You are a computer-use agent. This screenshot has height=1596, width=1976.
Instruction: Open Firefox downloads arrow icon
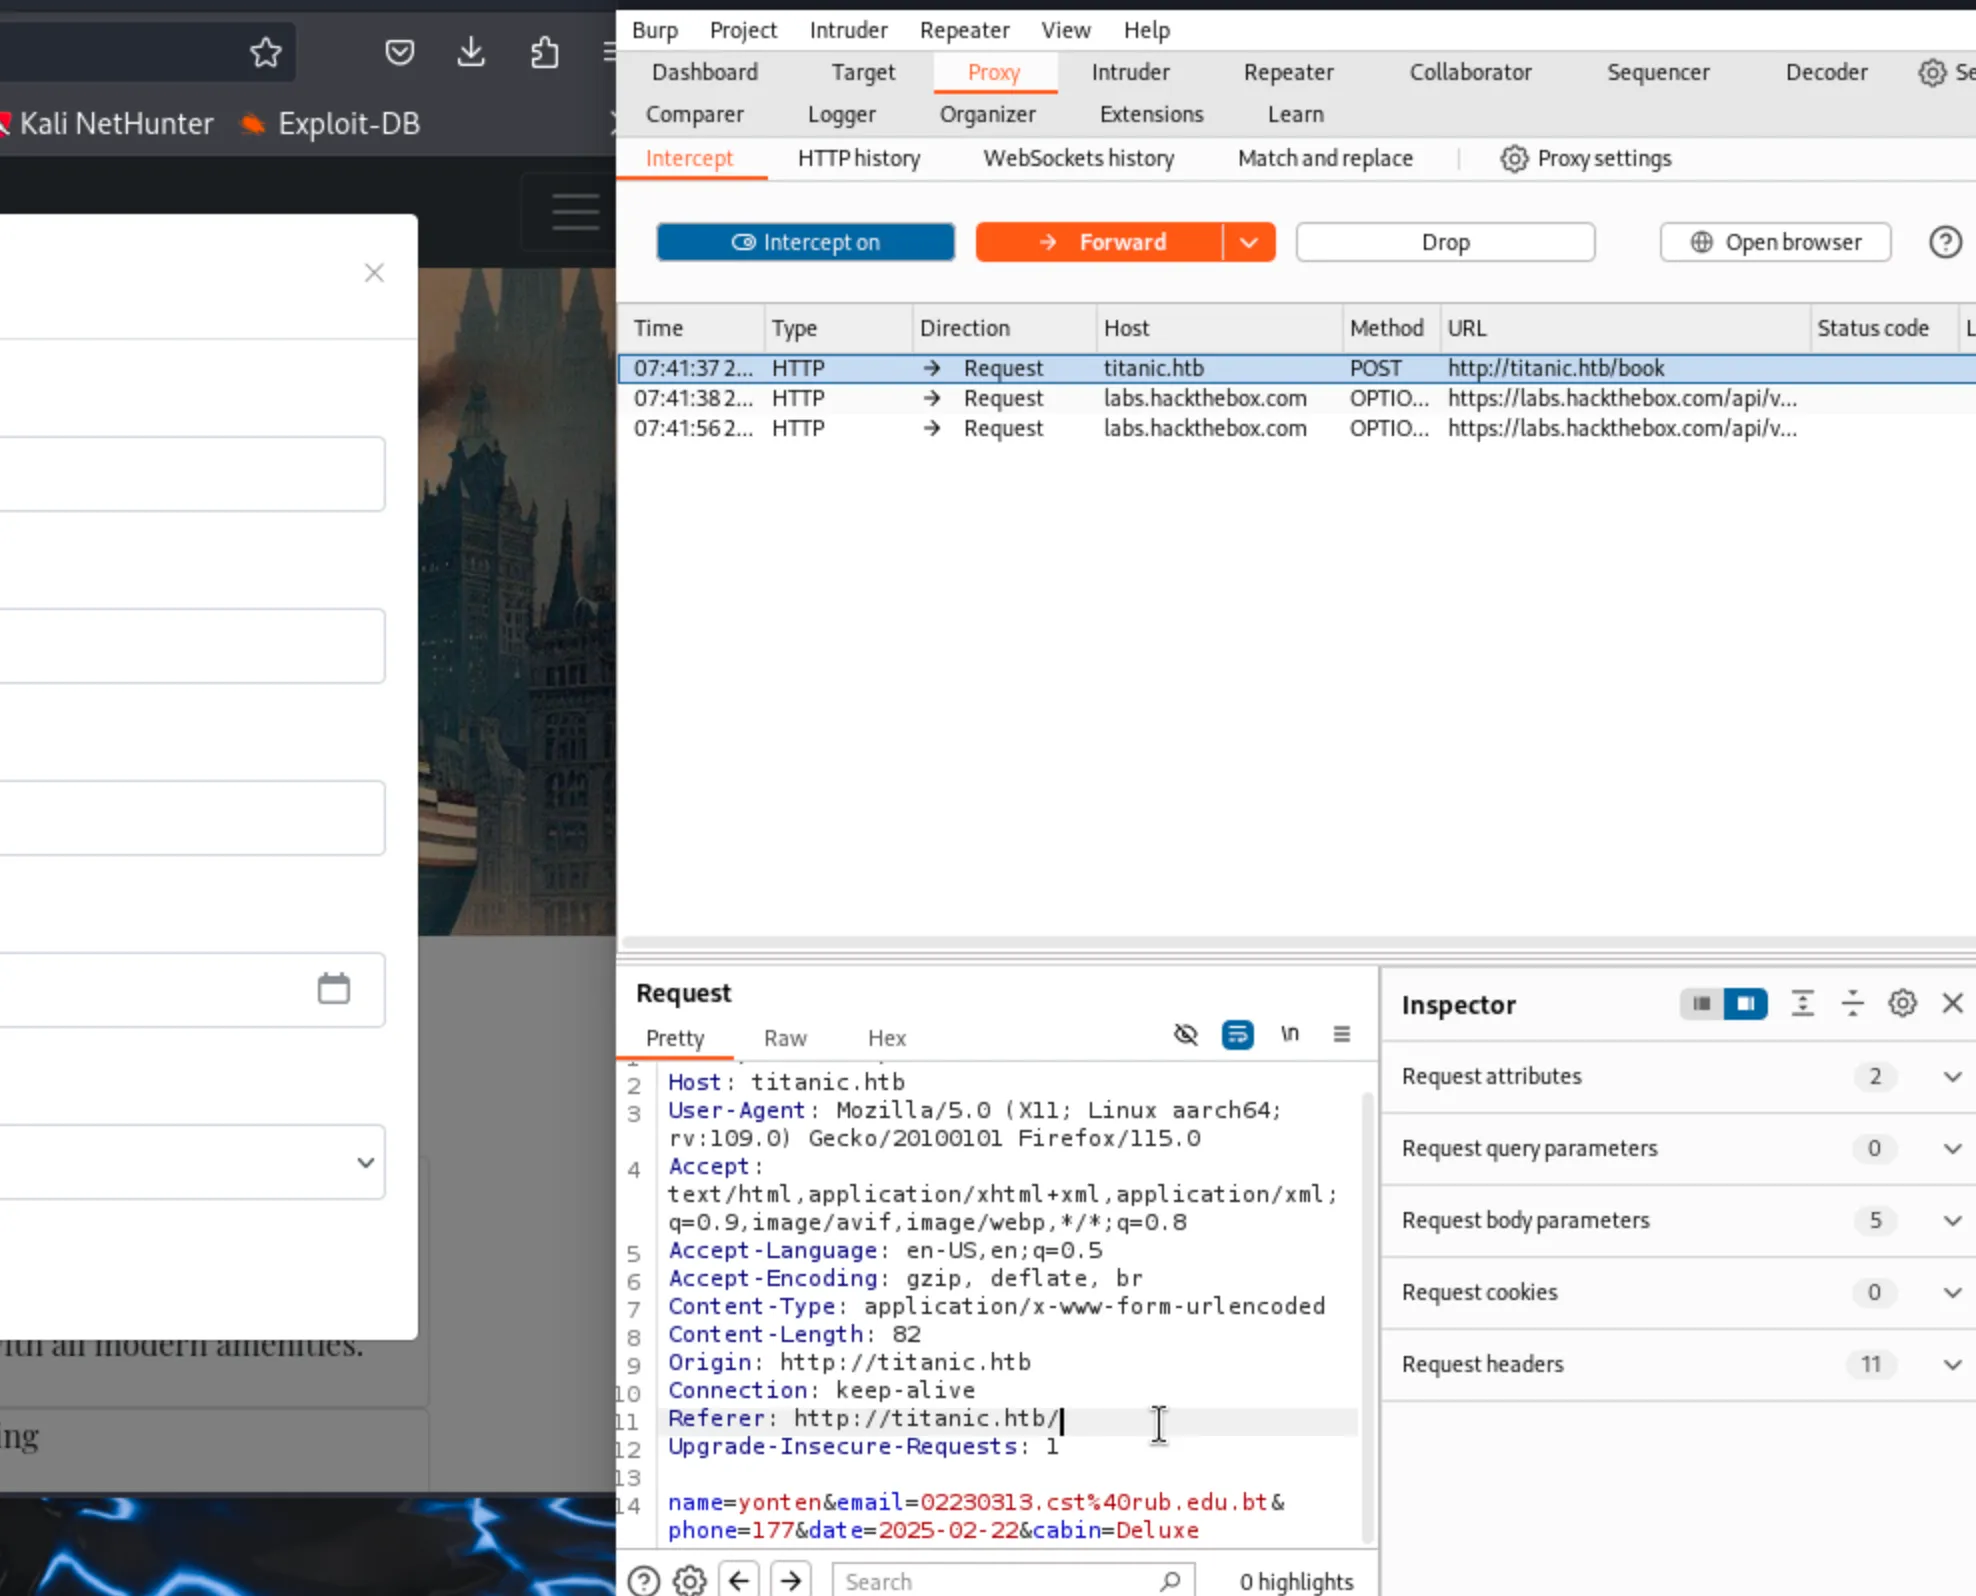[x=471, y=52]
